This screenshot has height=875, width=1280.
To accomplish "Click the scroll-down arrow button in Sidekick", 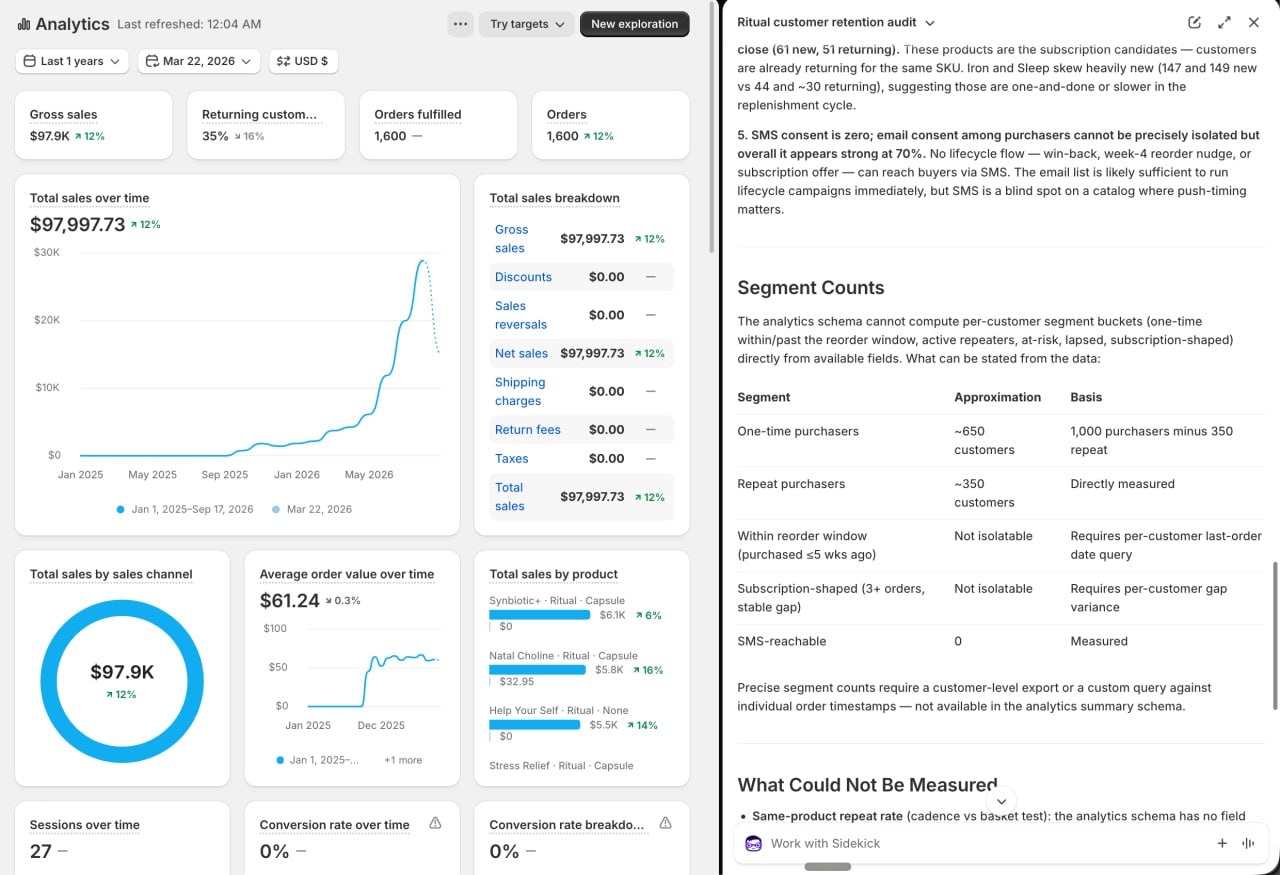I will click(1001, 801).
